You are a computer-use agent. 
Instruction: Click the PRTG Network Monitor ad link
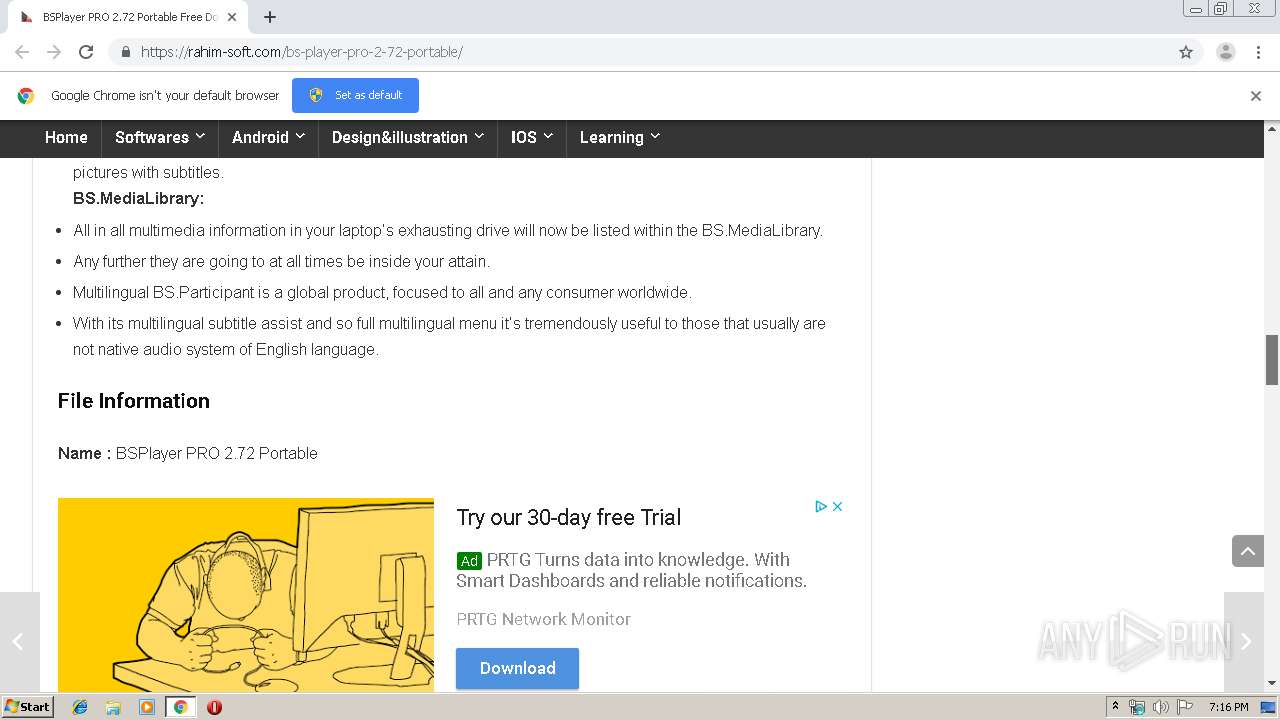543,619
